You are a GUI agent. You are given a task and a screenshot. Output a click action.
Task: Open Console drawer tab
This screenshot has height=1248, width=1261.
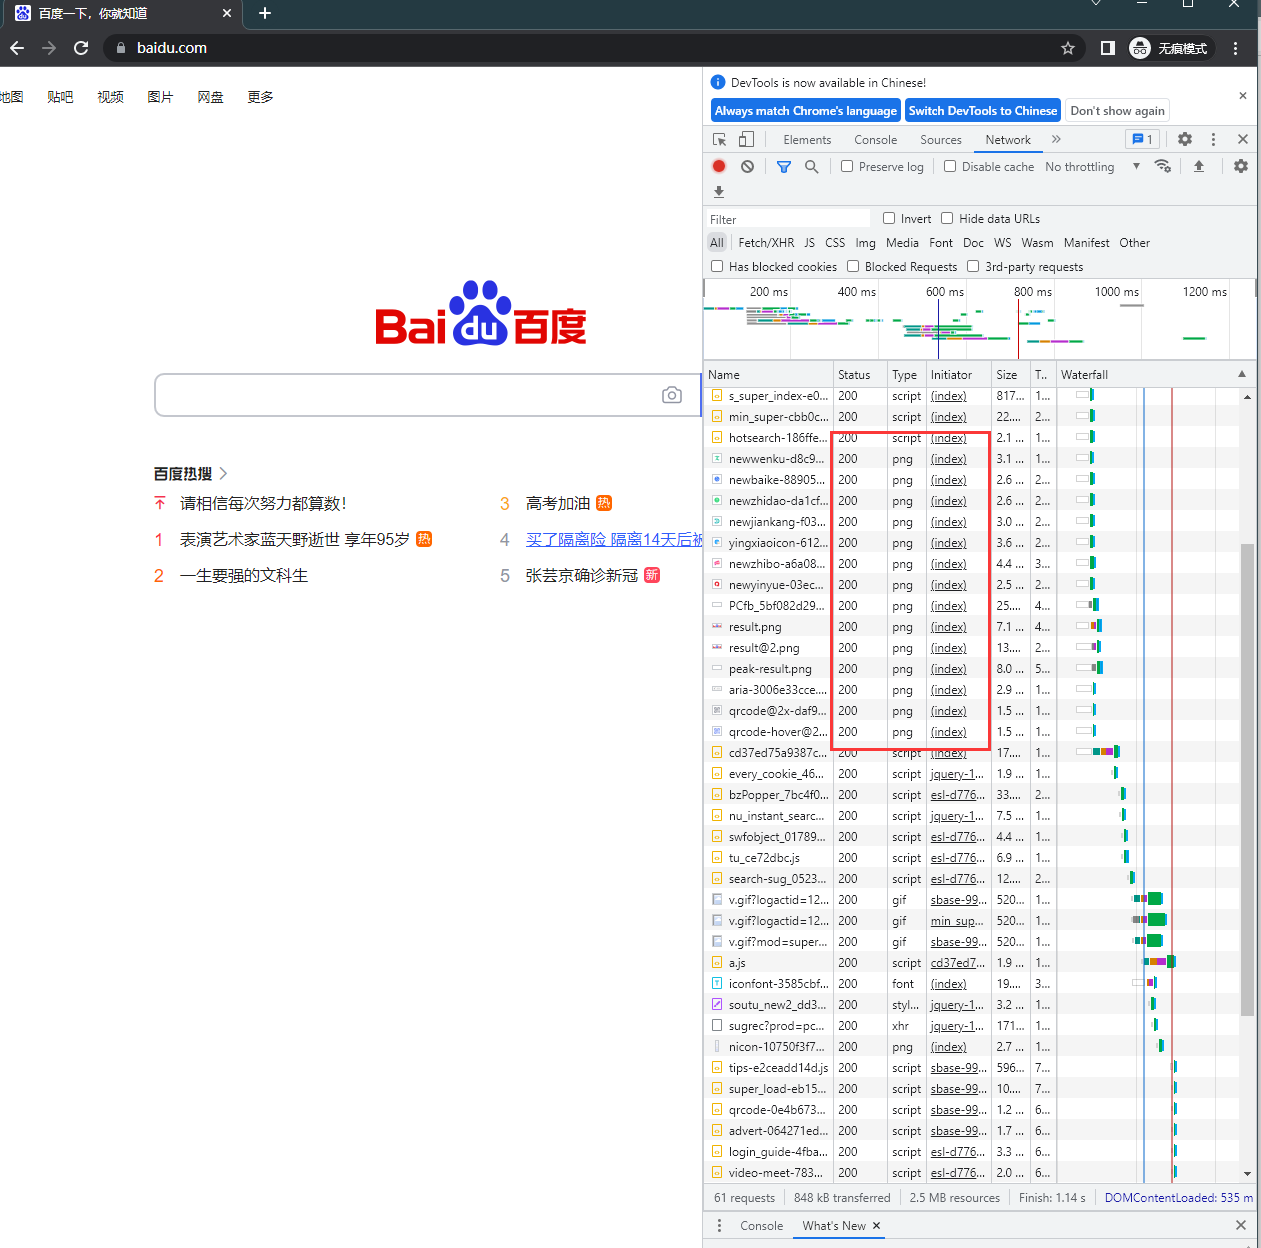tap(761, 1226)
